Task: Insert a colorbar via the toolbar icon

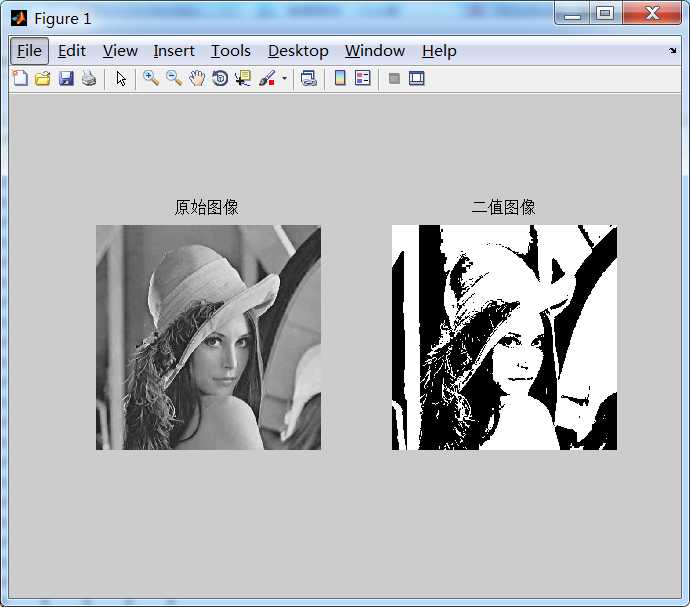Action: click(x=340, y=78)
